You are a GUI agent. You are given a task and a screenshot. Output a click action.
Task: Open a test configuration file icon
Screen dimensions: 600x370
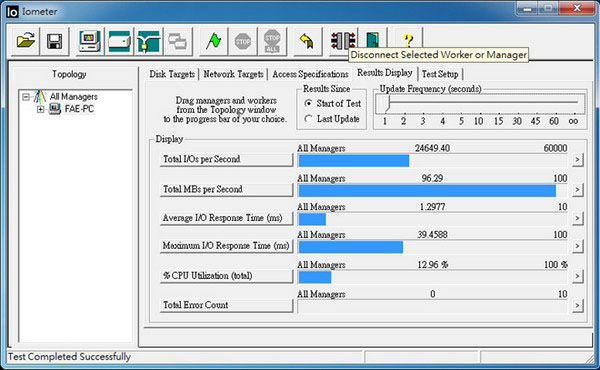coord(25,41)
